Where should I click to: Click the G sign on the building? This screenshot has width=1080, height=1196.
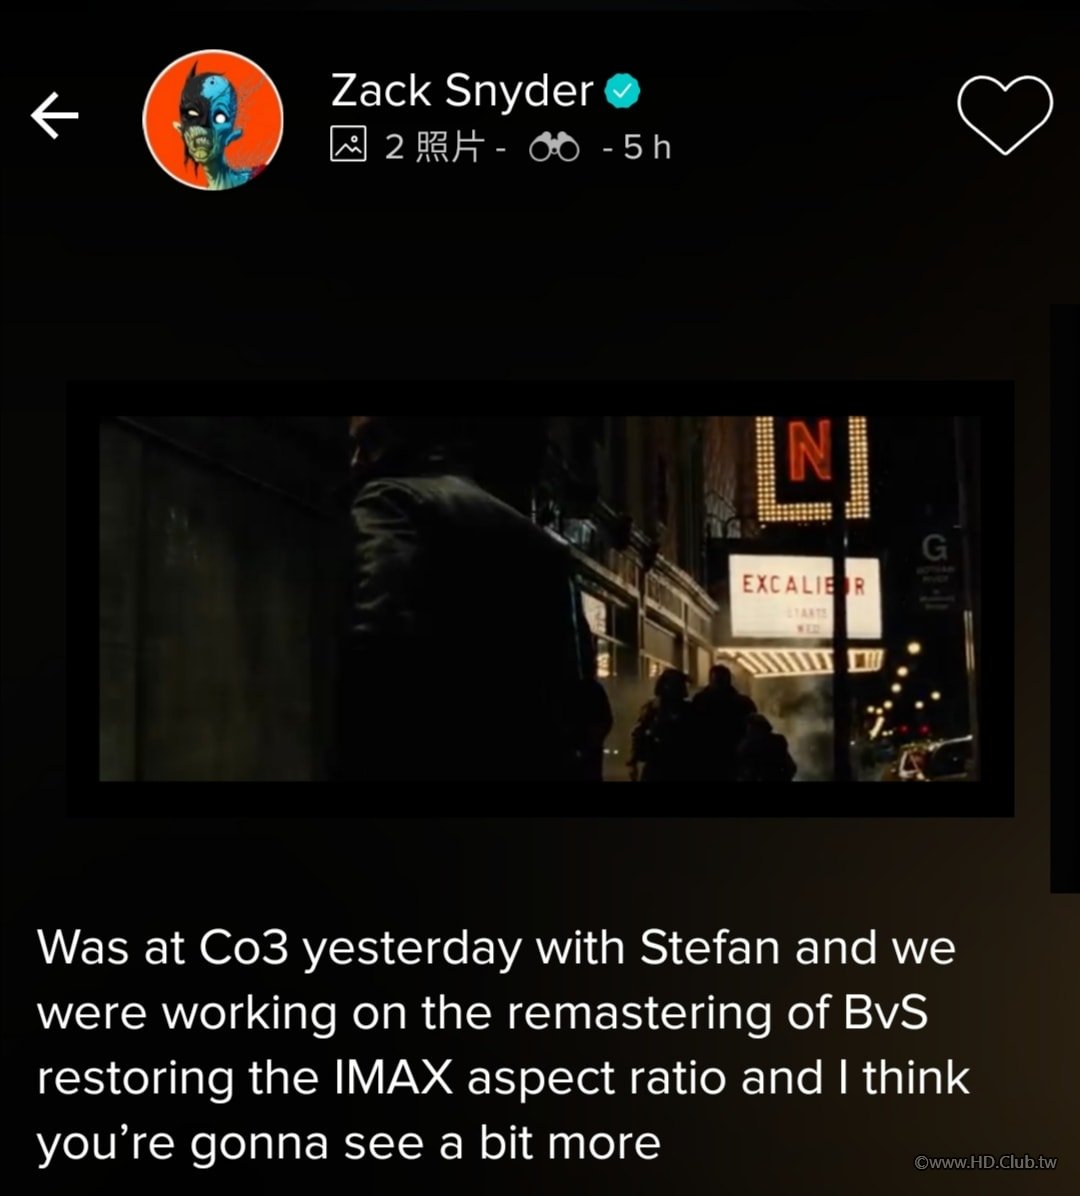[x=934, y=548]
